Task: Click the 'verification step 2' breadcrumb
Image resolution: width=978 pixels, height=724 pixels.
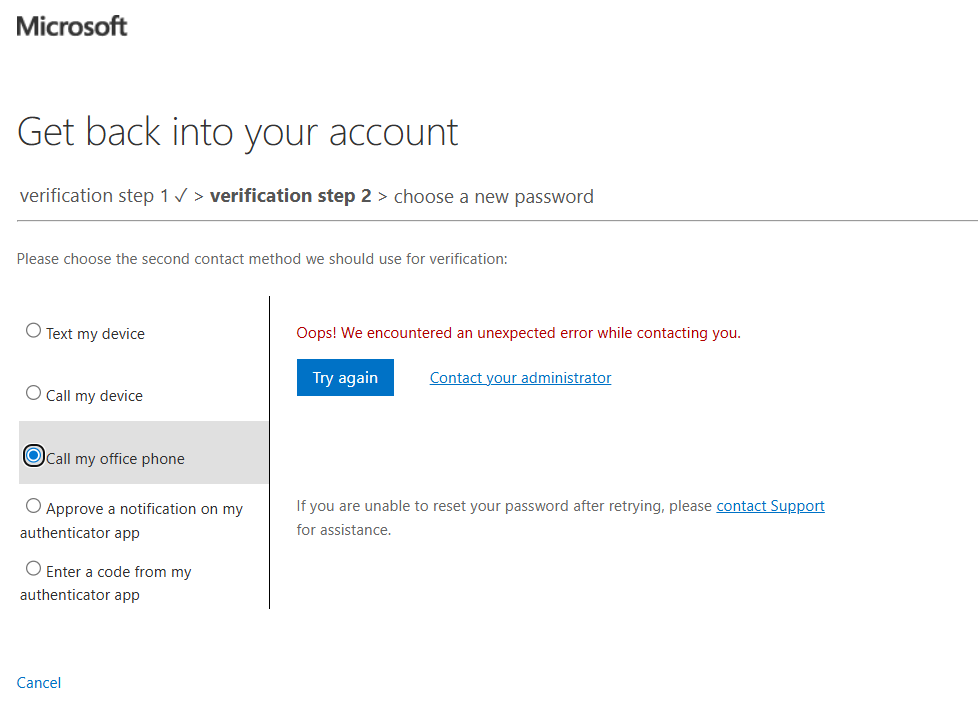Action: point(290,196)
